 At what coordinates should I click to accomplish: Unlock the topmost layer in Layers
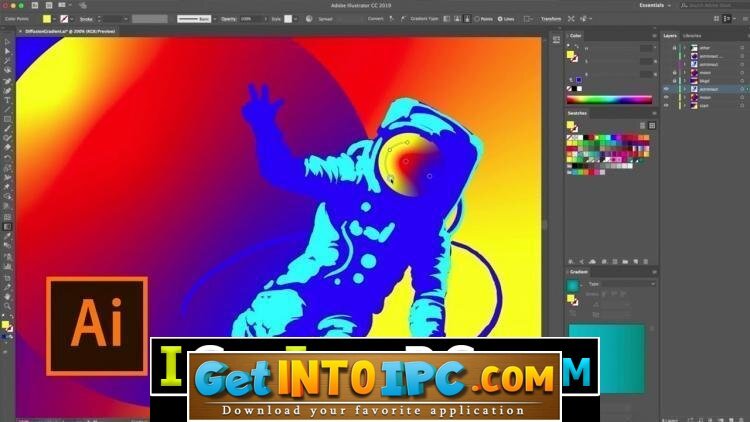pos(674,48)
